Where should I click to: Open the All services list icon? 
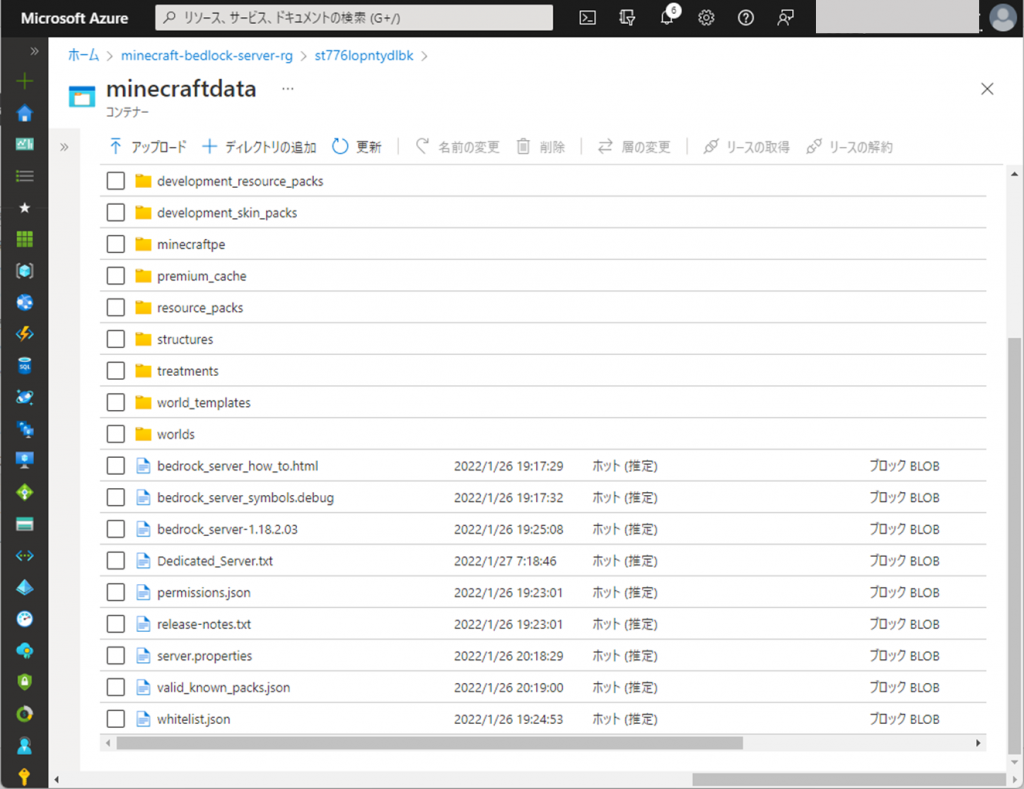25,176
